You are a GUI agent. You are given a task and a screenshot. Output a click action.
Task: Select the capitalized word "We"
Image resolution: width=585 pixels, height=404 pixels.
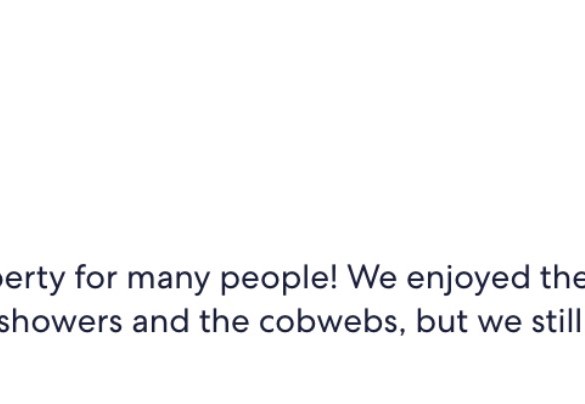[x=372, y=276]
